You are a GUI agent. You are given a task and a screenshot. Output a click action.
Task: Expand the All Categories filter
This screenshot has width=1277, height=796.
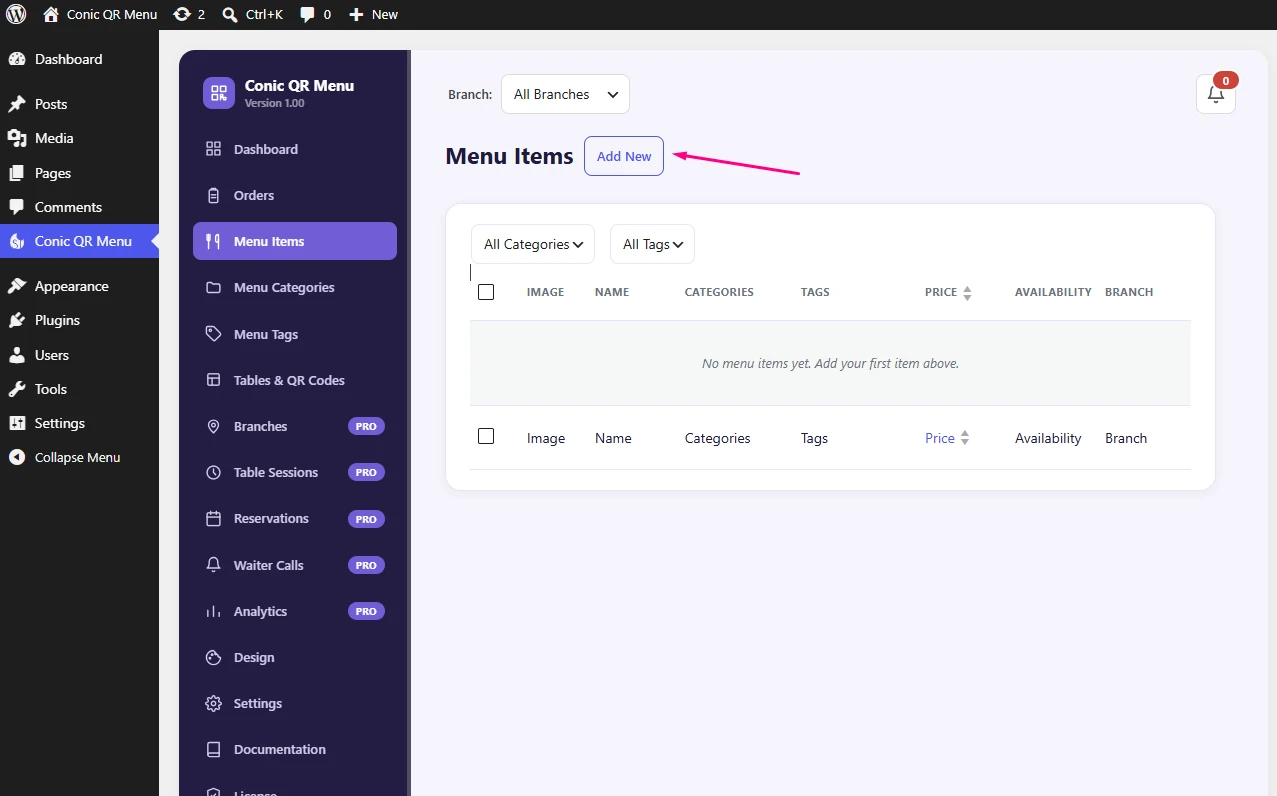pos(533,244)
